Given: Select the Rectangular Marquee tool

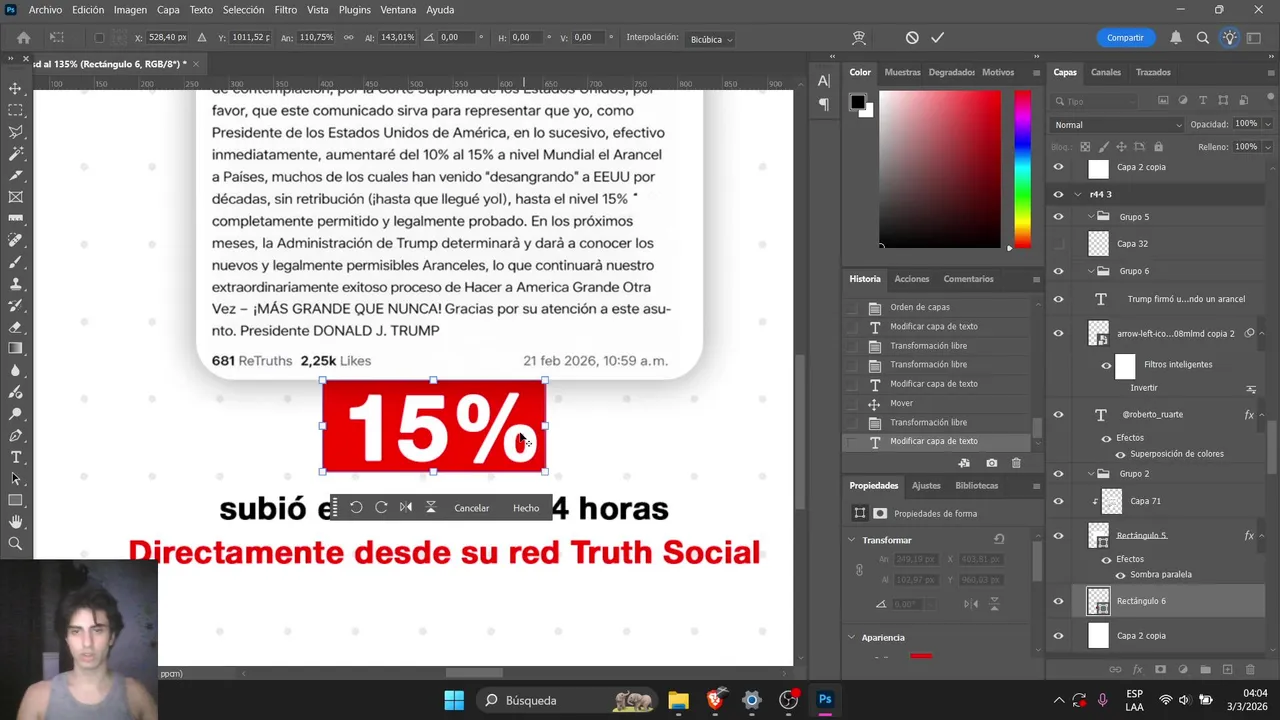Looking at the screenshot, I should click(x=15, y=110).
